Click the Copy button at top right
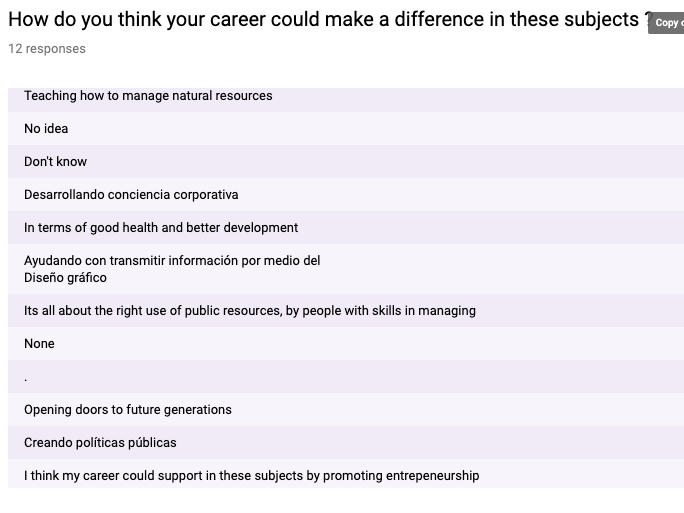 click(667, 22)
